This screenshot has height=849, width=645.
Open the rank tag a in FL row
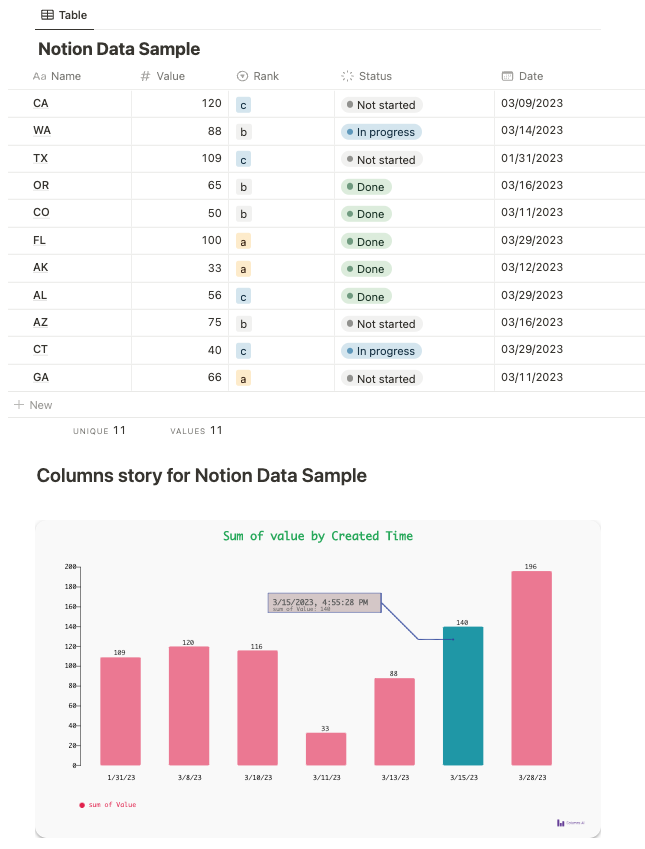(243, 242)
